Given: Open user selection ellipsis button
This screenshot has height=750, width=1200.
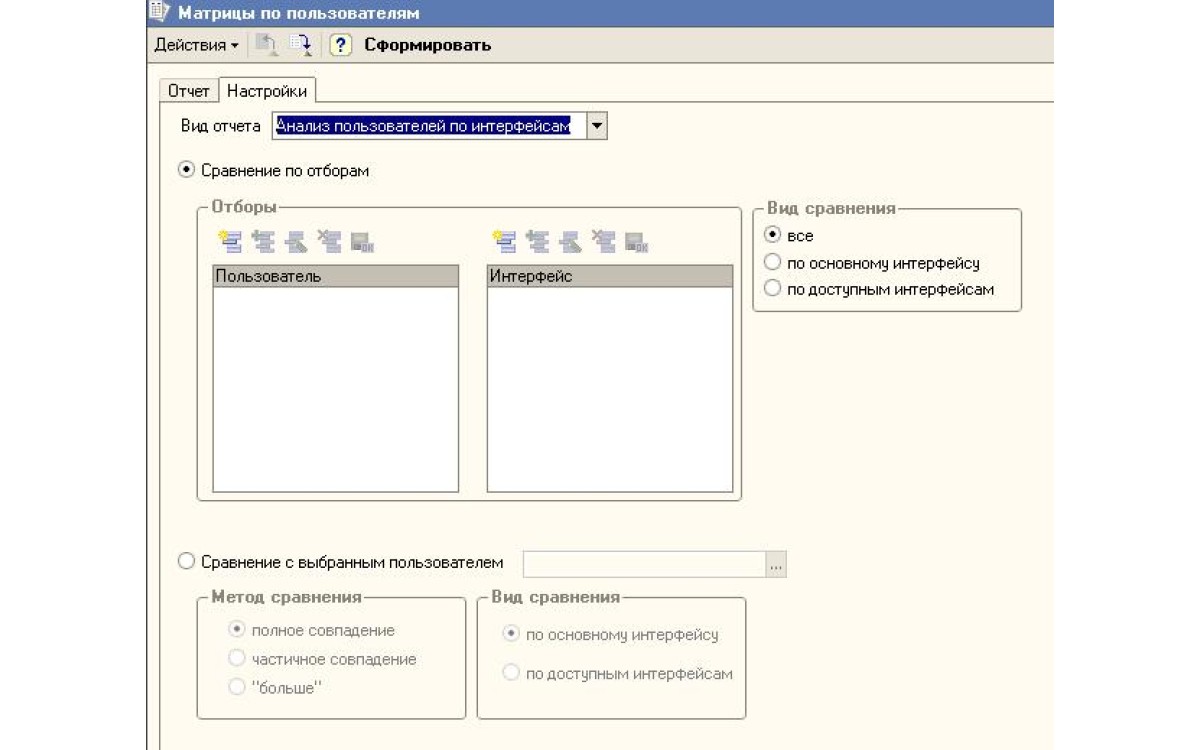Looking at the screenshot, I should pos(776,565).
